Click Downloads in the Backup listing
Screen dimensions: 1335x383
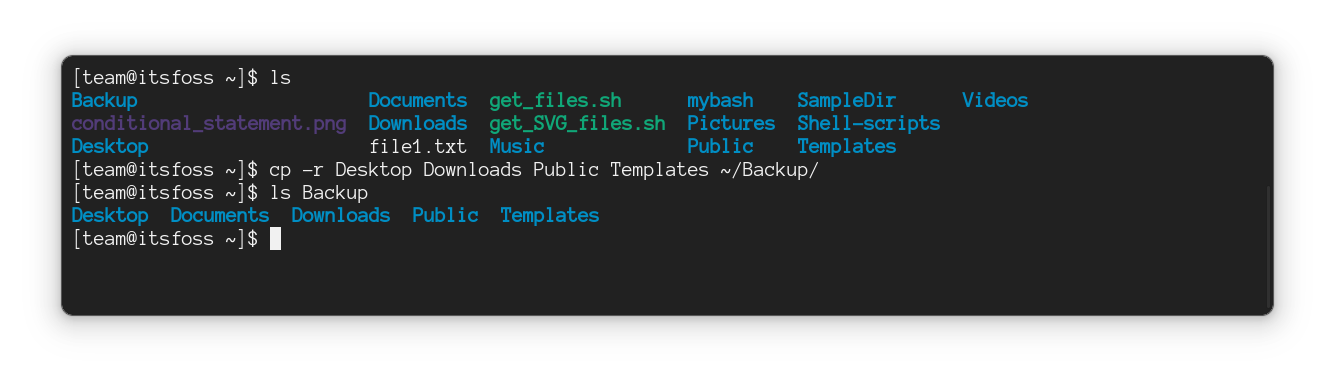click(340, 215)
